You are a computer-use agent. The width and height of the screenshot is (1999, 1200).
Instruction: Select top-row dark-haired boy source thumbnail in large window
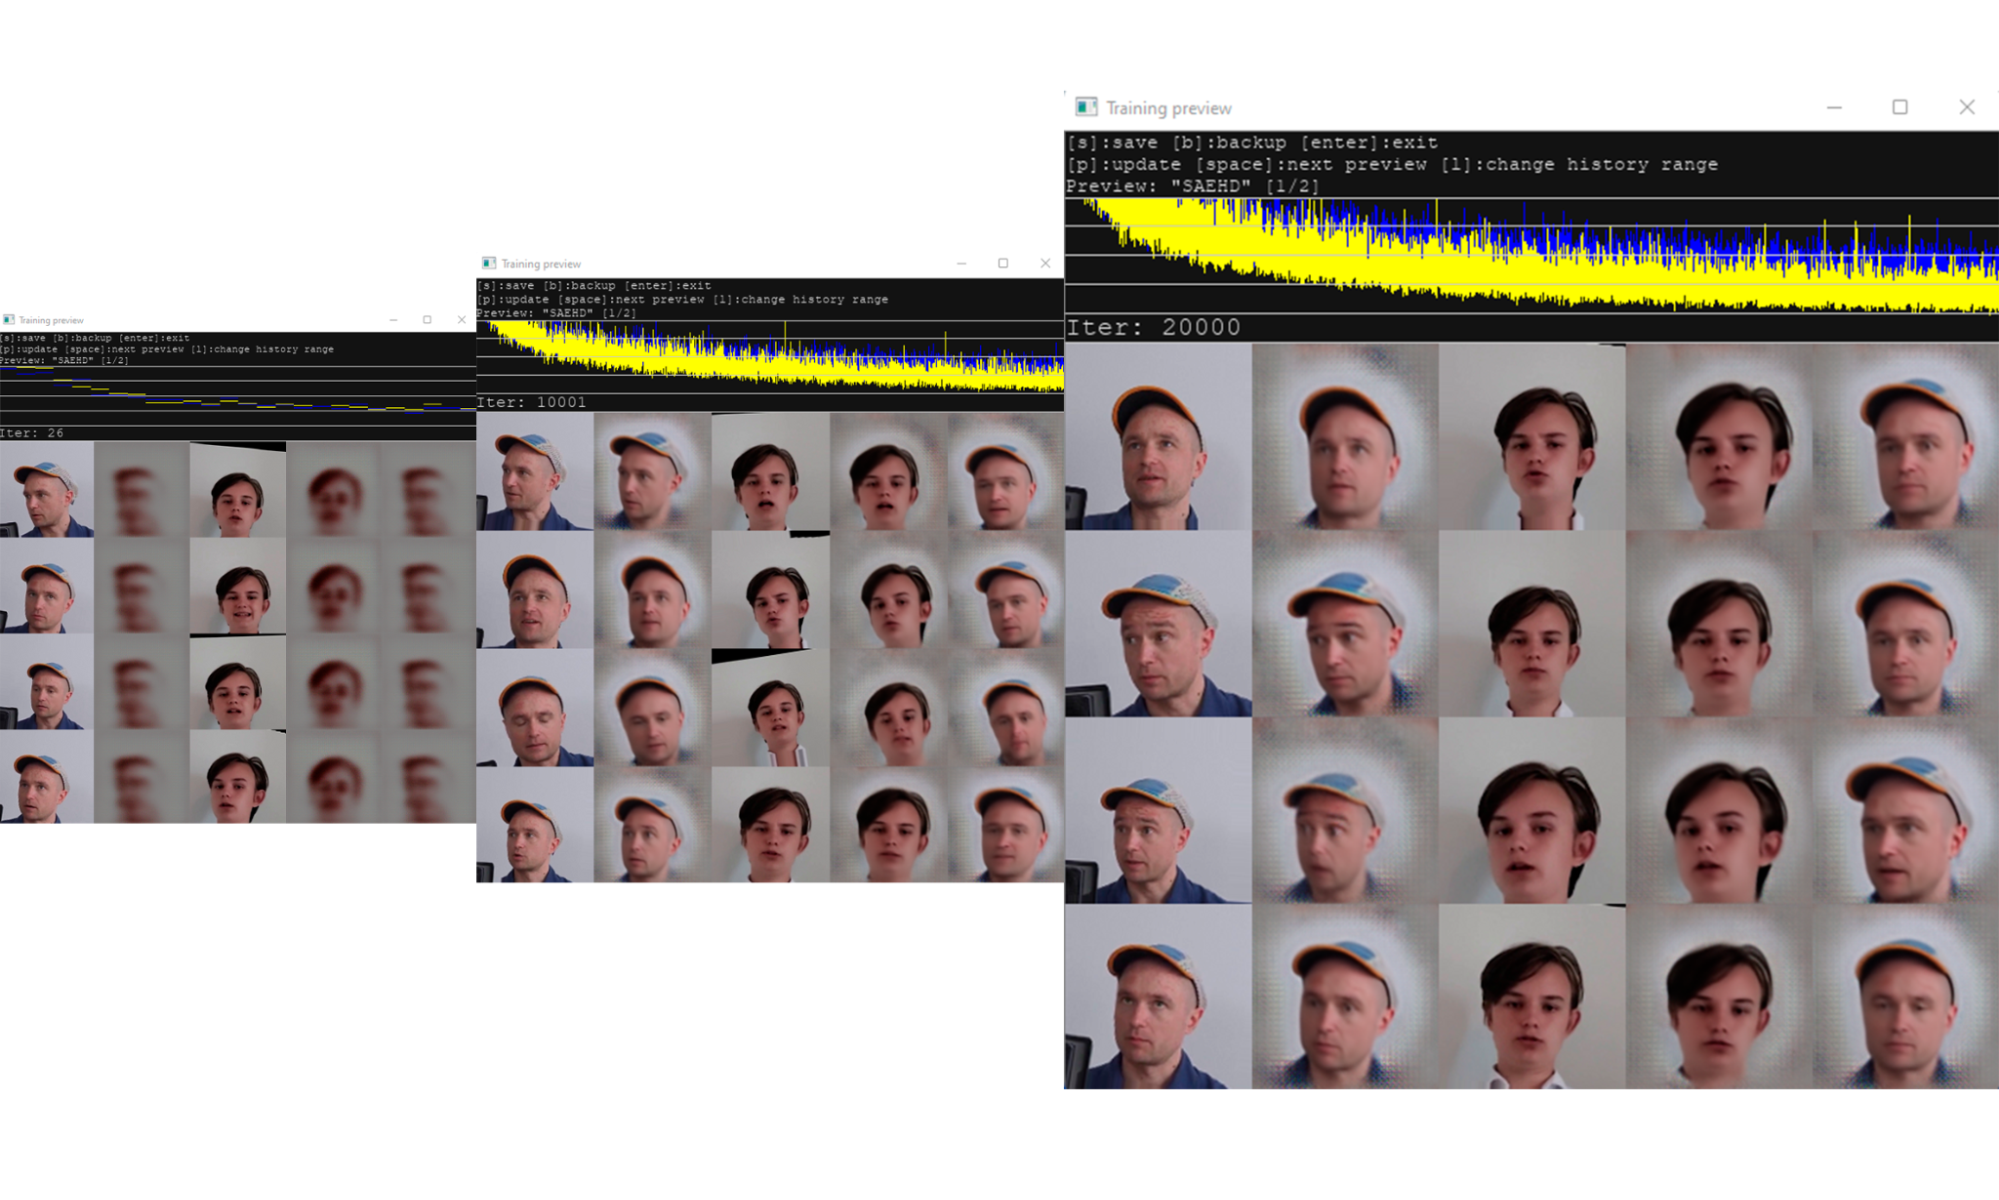1532,436
